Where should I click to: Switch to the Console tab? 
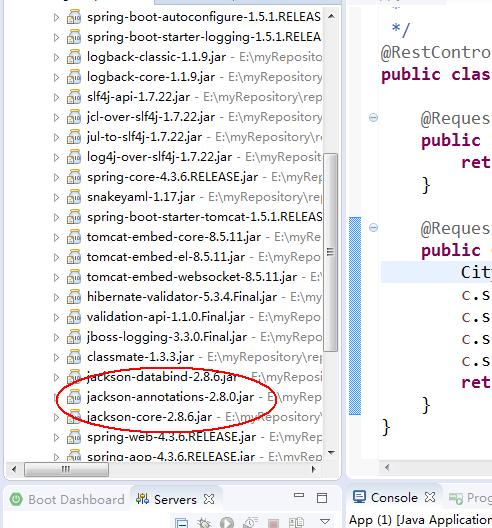[x=386, y=497]
